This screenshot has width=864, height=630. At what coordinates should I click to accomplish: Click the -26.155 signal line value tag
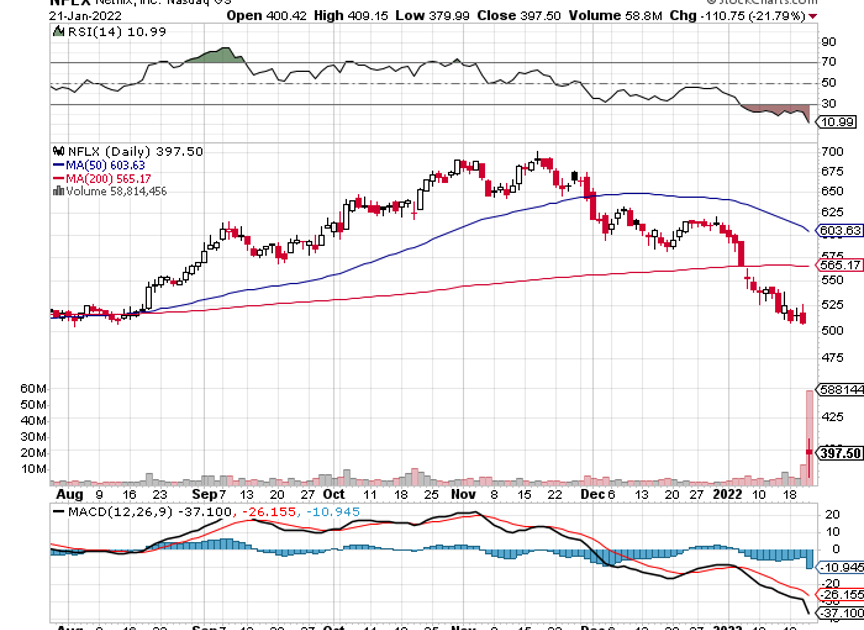[839, 593]
